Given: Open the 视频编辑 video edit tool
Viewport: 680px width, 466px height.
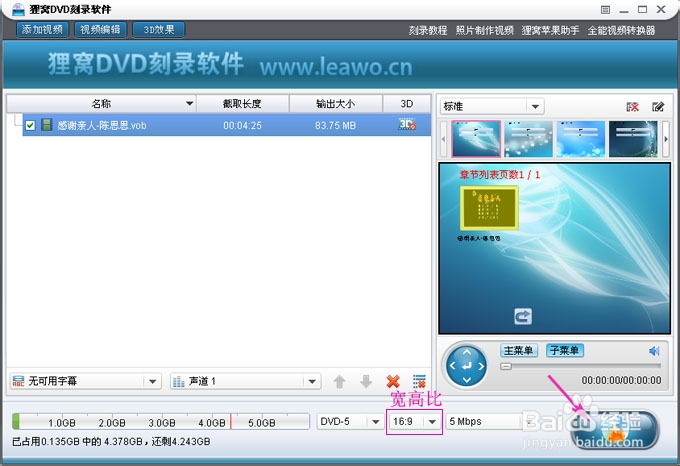Looking at the screenshot, I should click(100, 30).
